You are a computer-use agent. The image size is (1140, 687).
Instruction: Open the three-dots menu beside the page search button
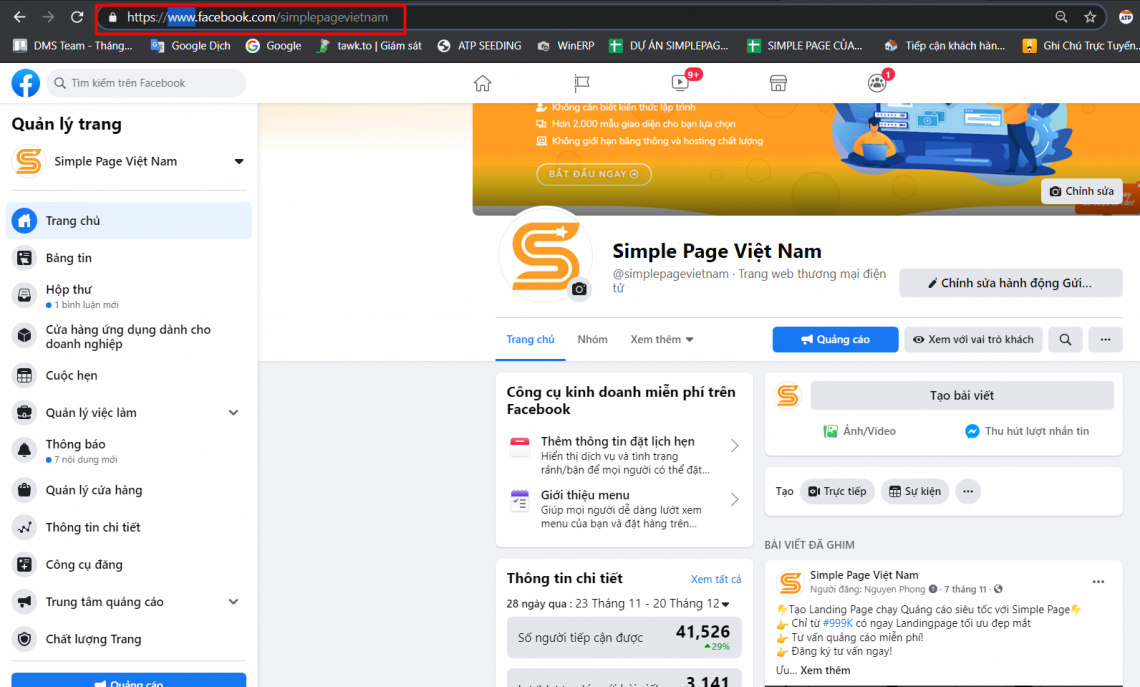pos(1105,340)
